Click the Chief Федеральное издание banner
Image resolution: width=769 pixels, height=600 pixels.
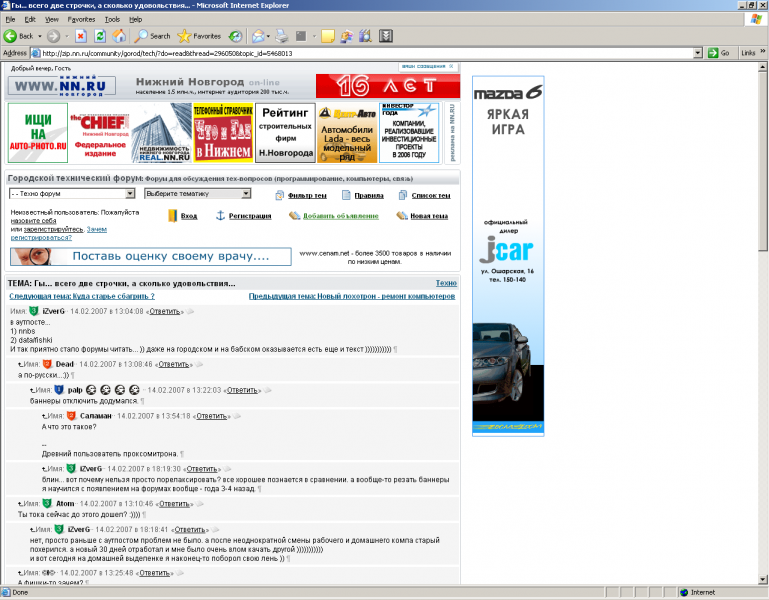(100, 133)
